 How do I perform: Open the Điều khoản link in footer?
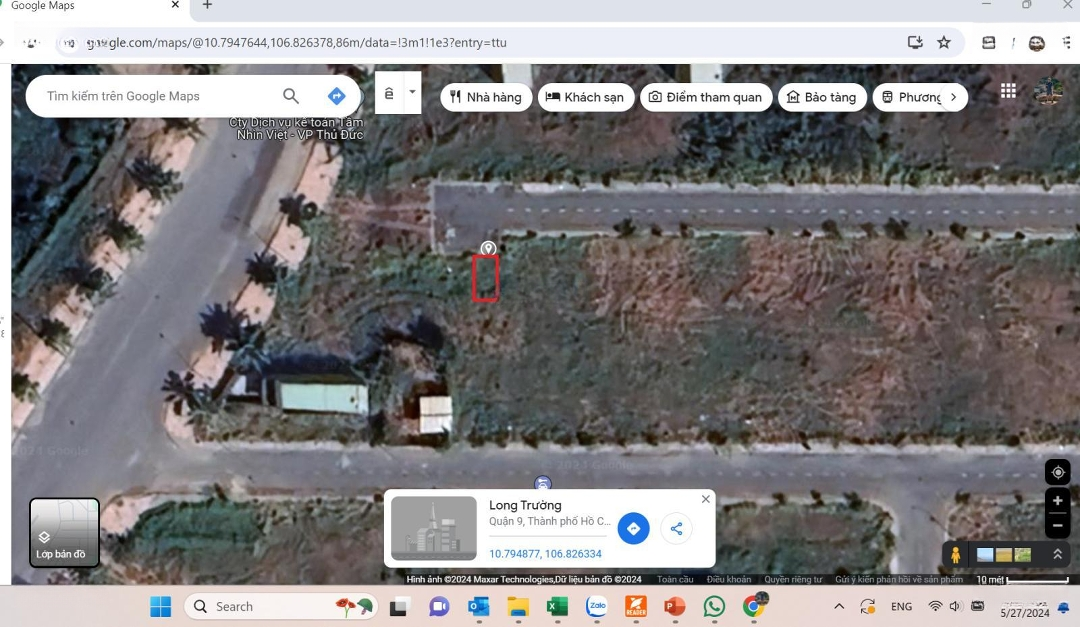[728, 579]
